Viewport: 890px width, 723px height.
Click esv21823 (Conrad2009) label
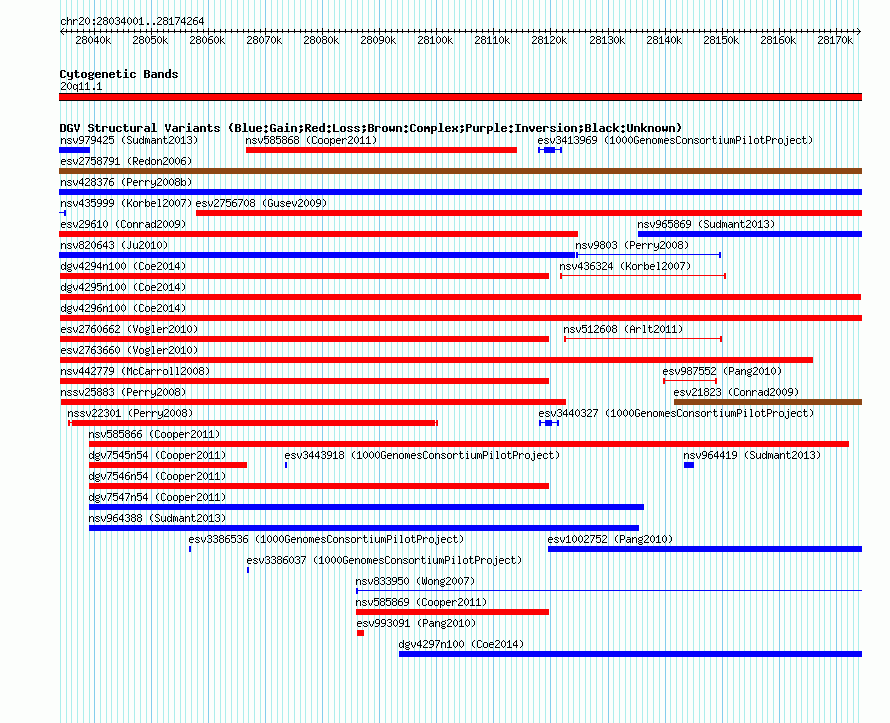736,392
